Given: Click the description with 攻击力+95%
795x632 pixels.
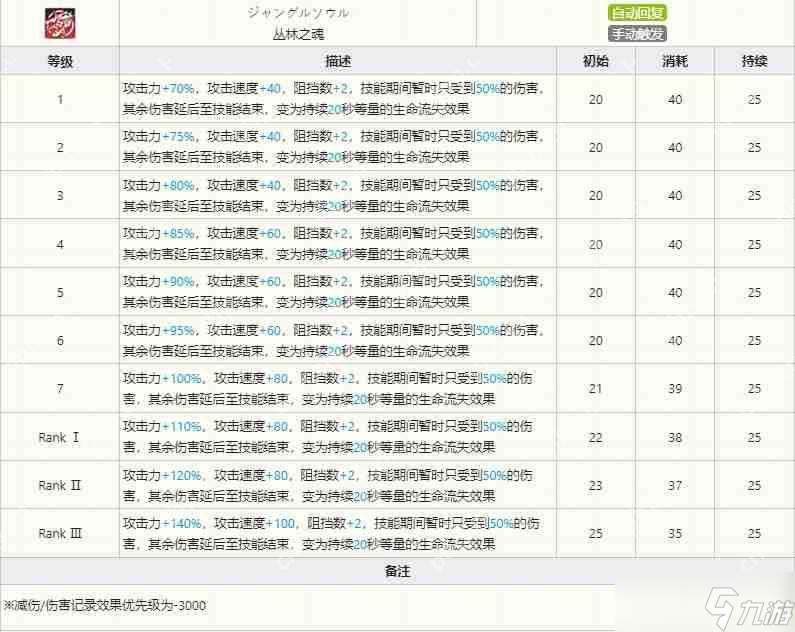Looking at the screenshot, I should (x=334, y=341).
